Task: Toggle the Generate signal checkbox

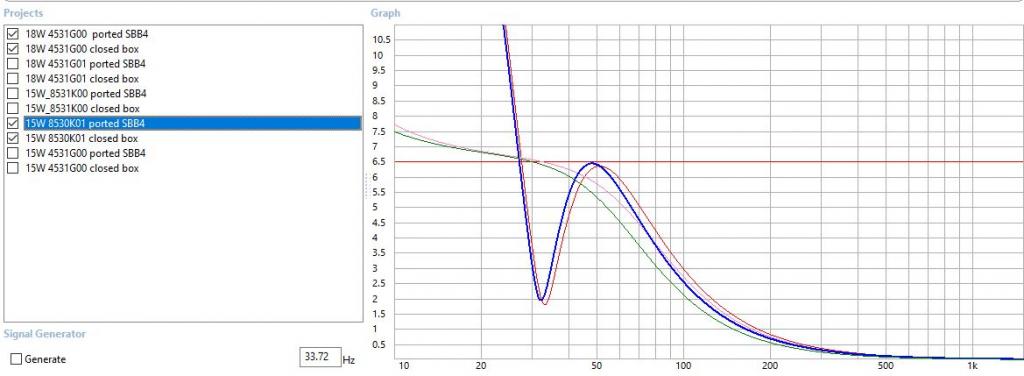Action: [x=17, y=359]
